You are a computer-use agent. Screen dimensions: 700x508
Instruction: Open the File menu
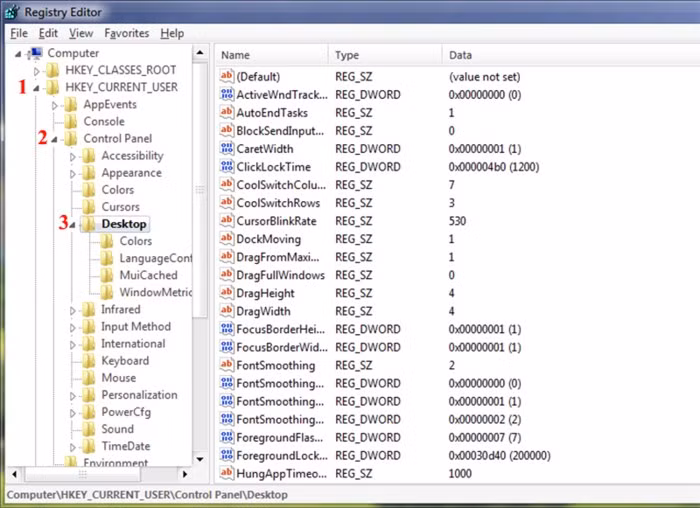click(19, 33)
